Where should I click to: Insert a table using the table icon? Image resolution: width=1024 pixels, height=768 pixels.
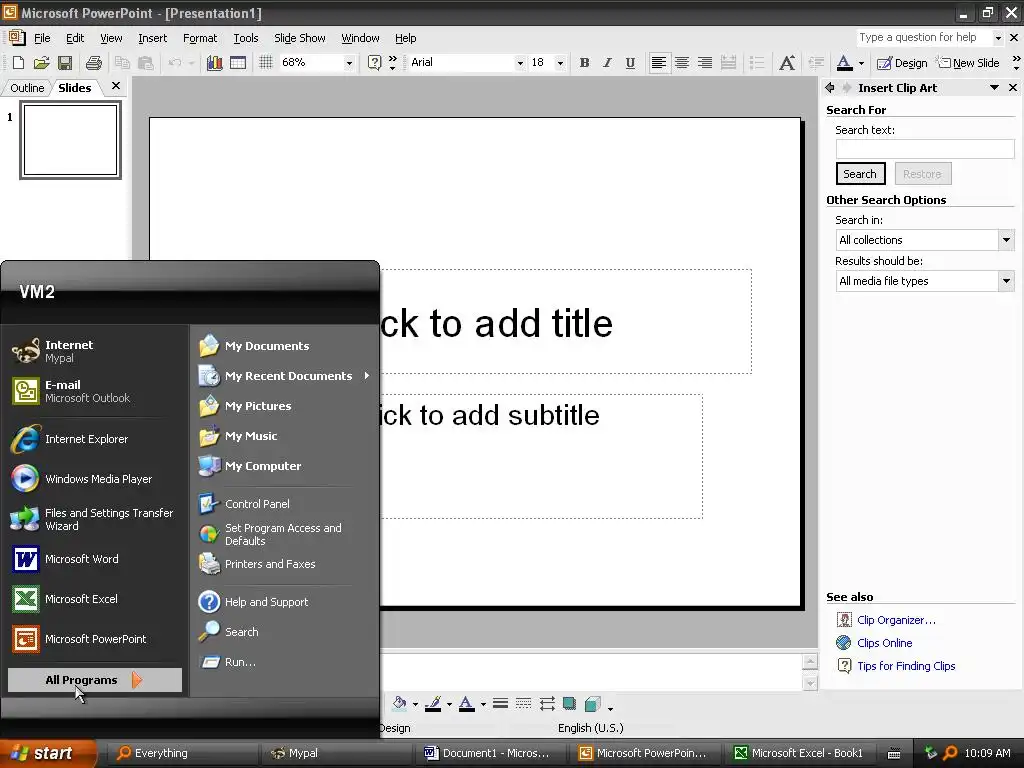[x=238, y=63]
